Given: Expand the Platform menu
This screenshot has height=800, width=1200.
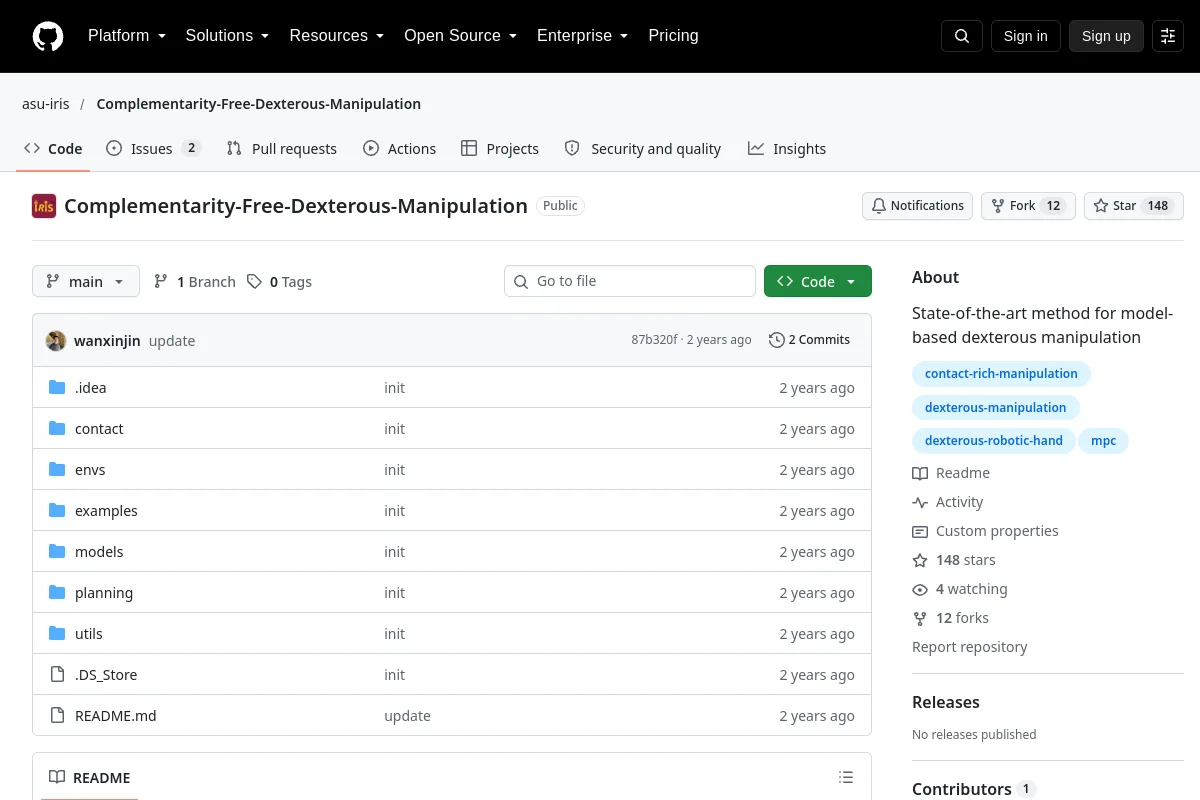Looking at the screenshot, I should 127,36.
